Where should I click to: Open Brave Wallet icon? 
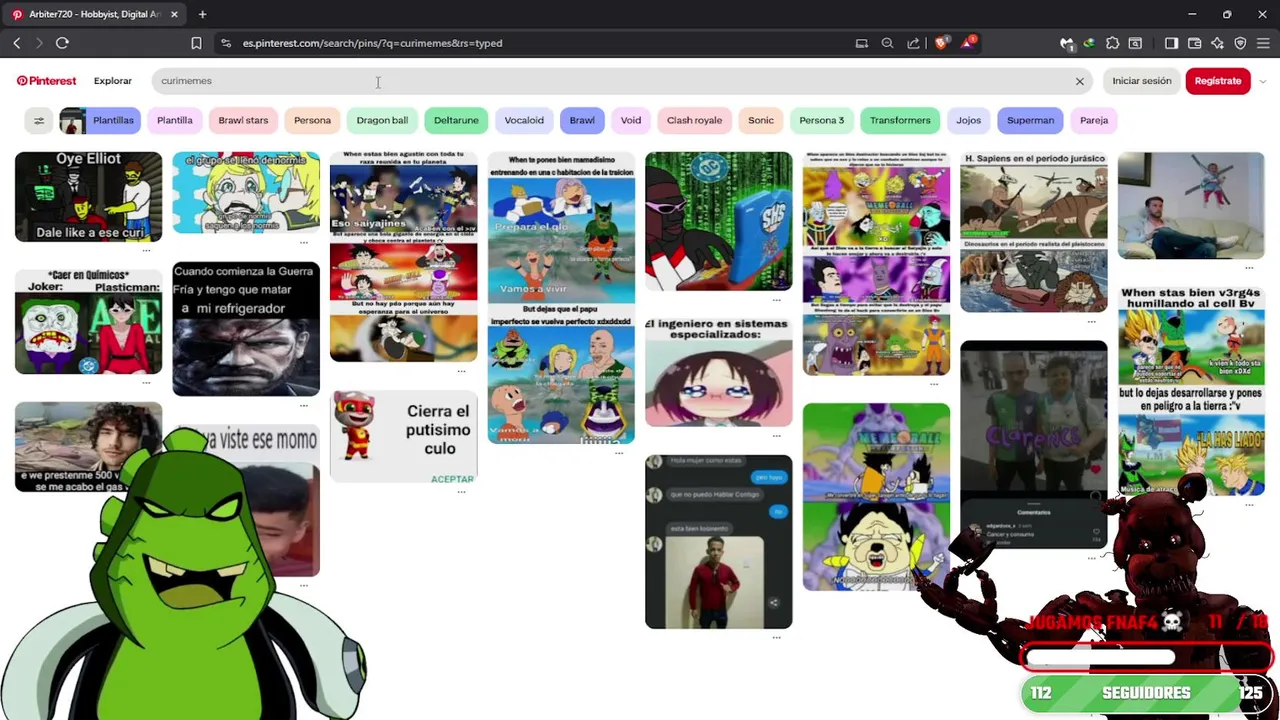pos(1195,43)
